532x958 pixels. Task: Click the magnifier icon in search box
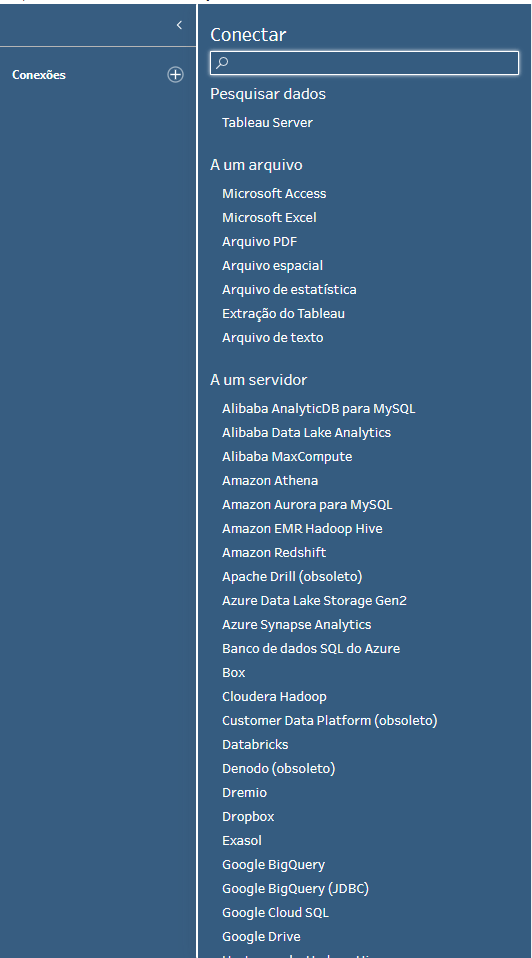click(x=222, y=62)
